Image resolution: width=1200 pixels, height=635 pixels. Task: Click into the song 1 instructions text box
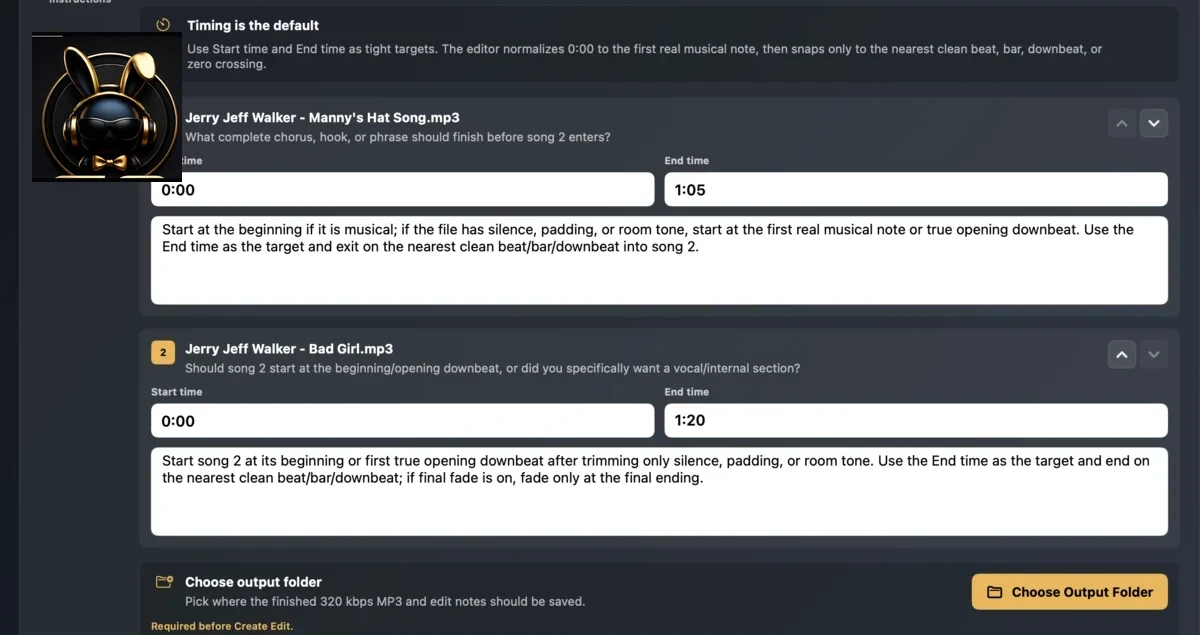coord(659,260)
